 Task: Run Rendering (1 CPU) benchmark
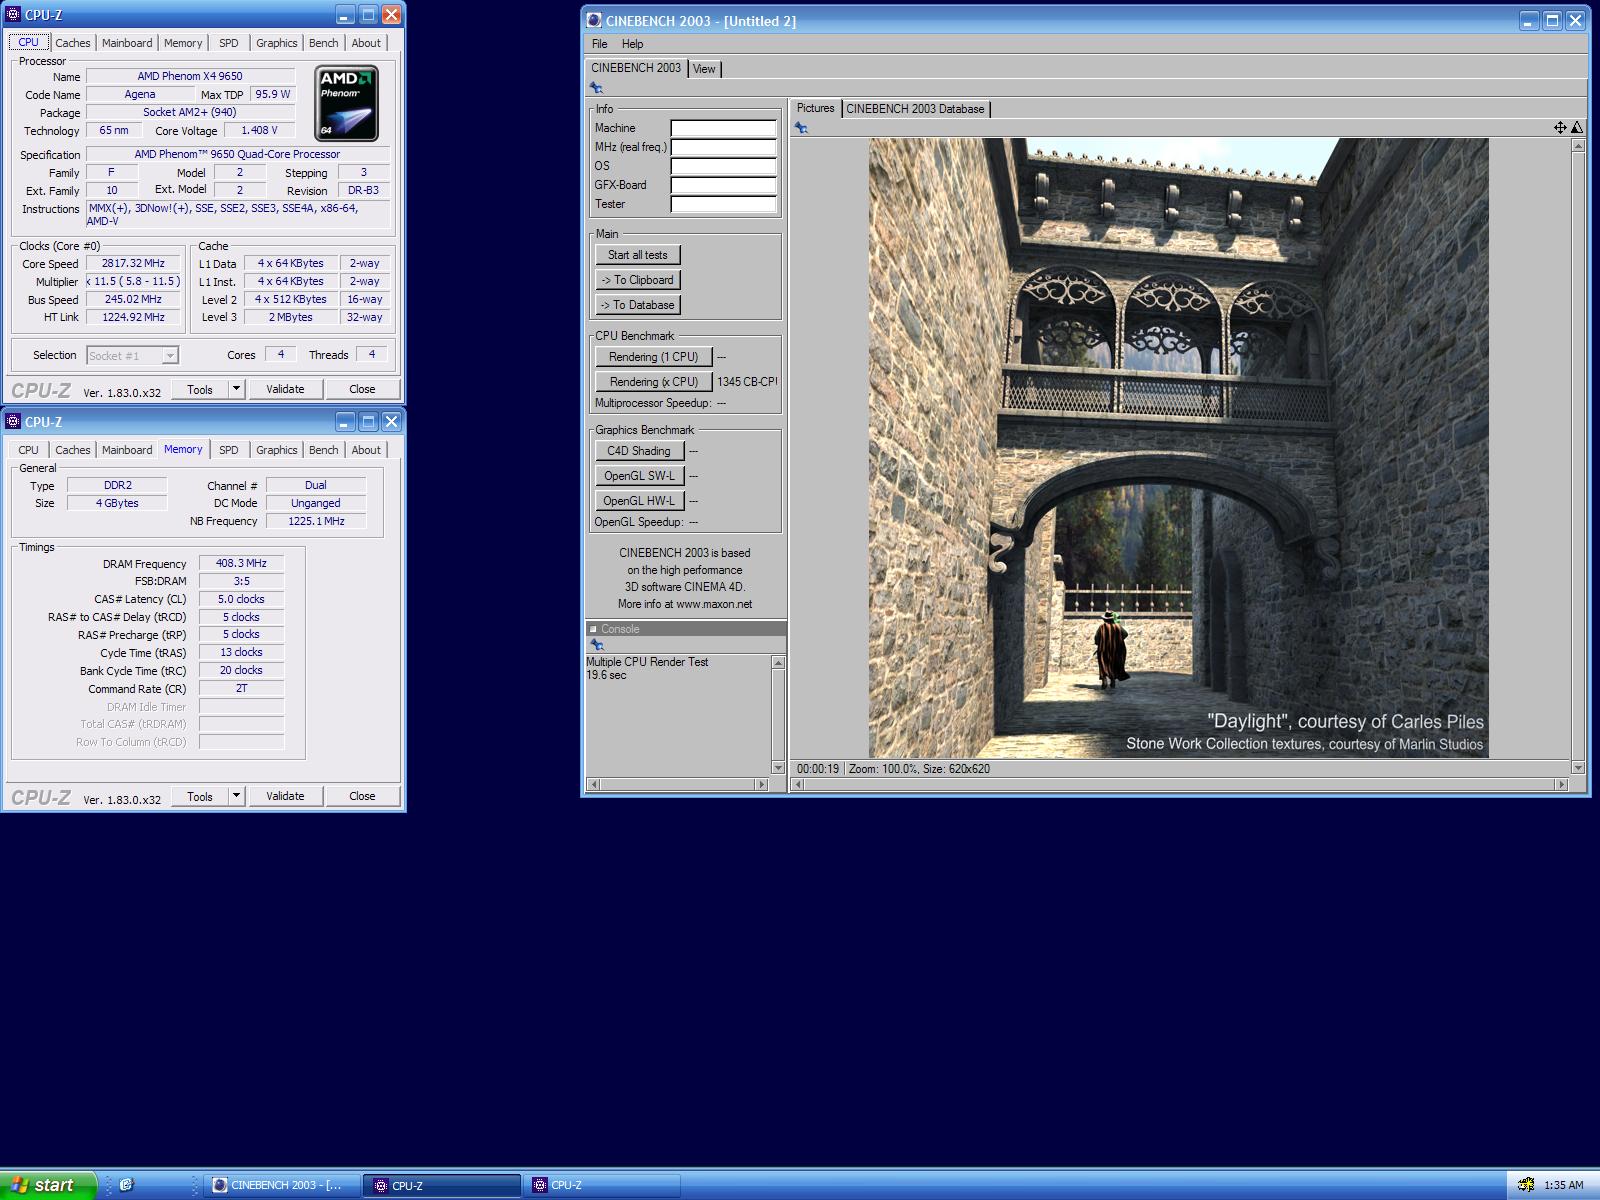point(653,357)
